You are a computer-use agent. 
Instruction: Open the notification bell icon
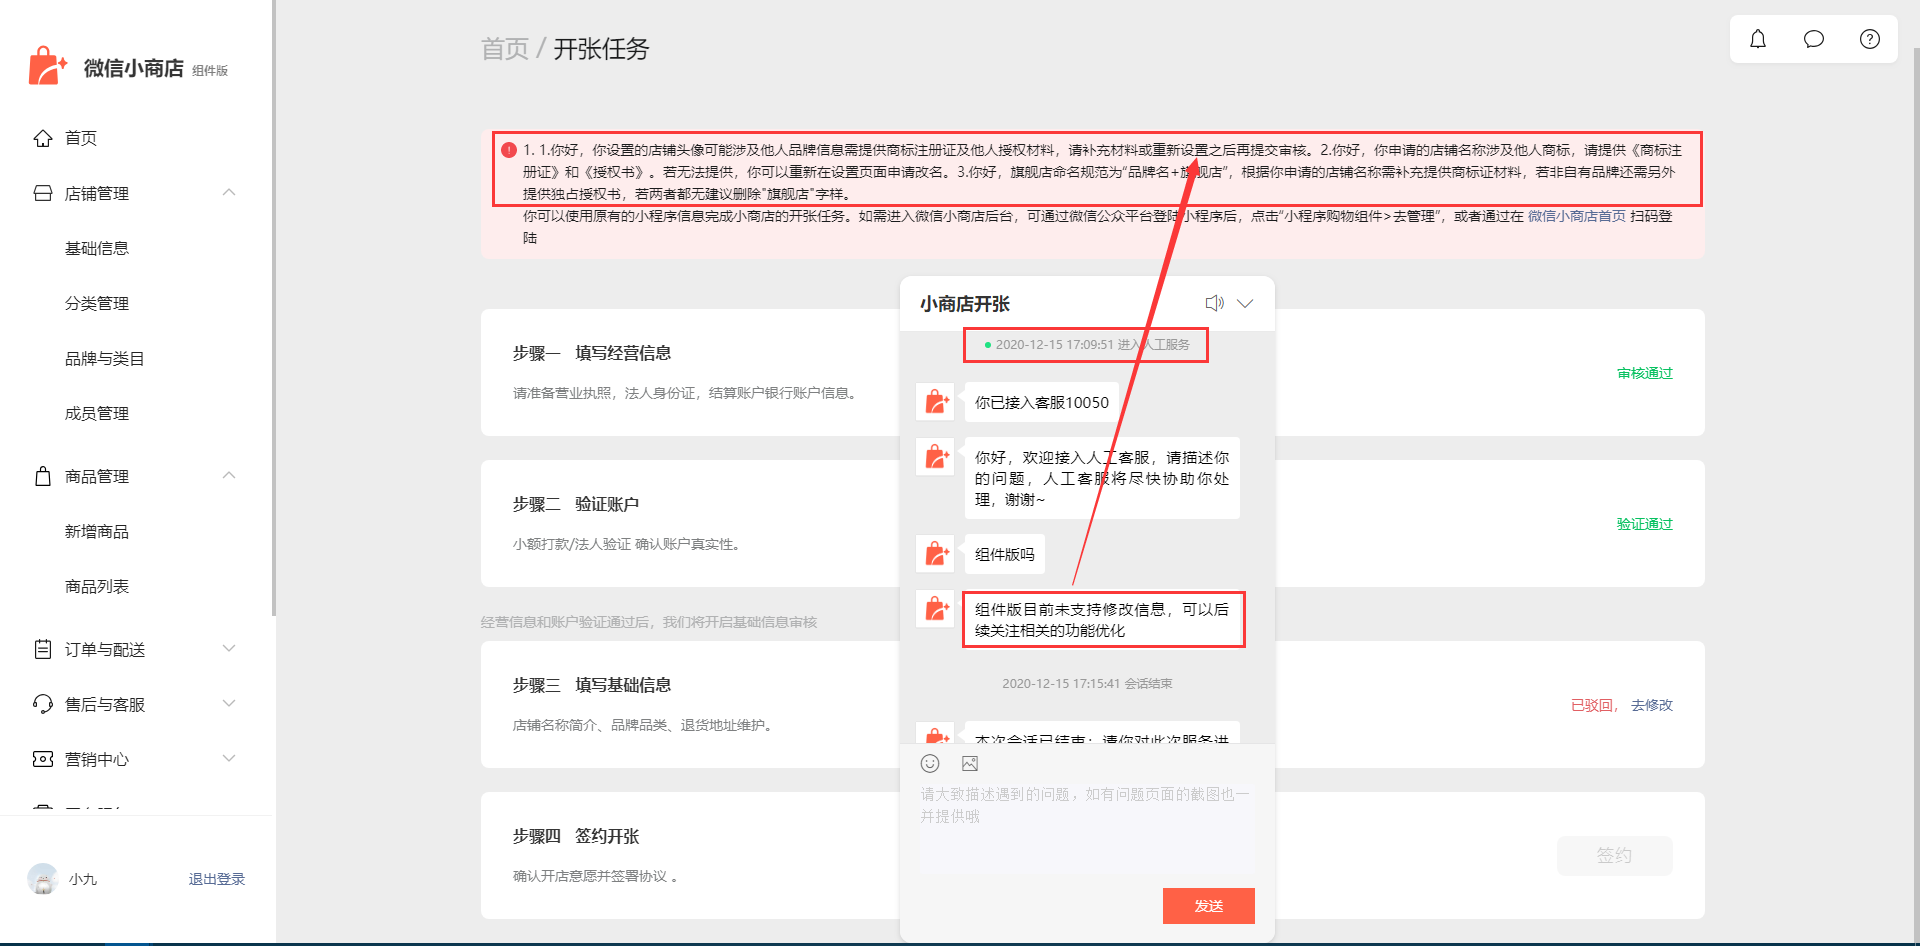[1758, 39]
